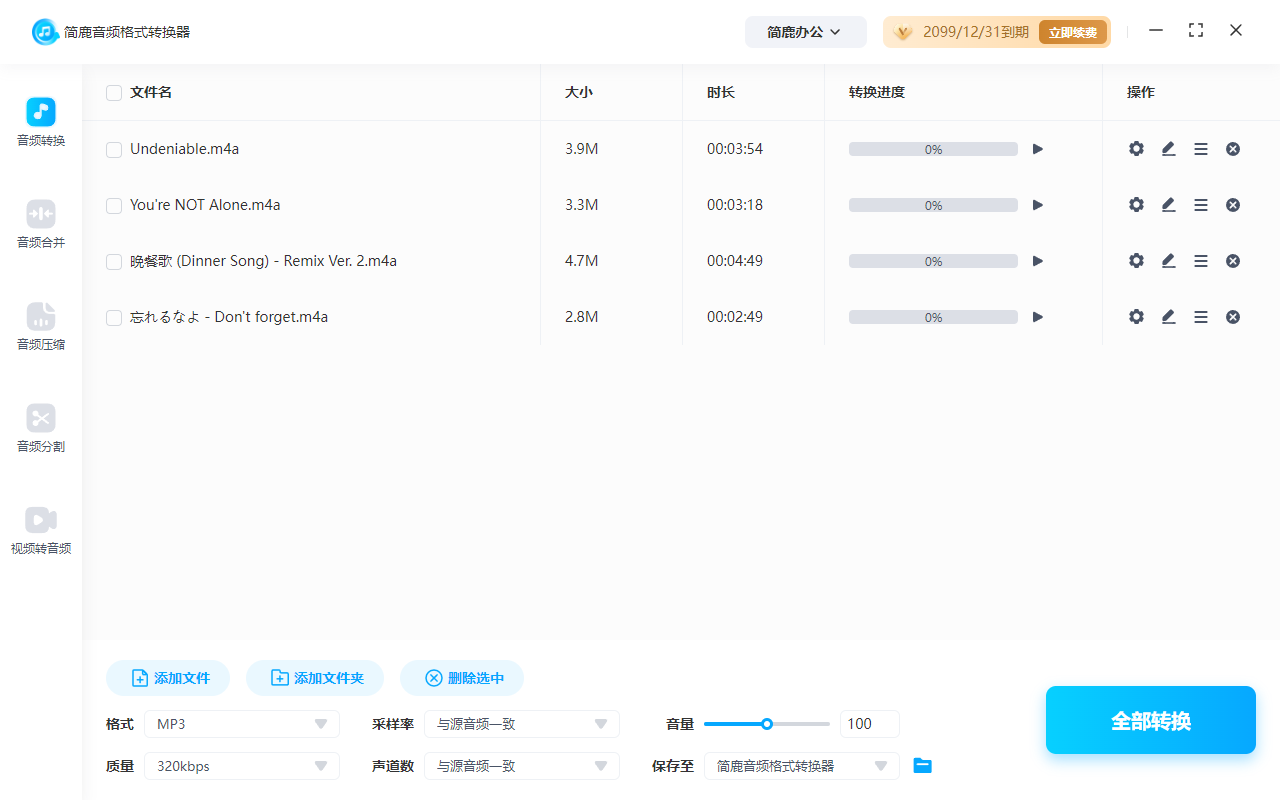The height and width of the screenshot is (800, 1280).
Task: Open settings gear for Undeniable.m4a
Action: pyautogui.click(x=1136, y=148)
